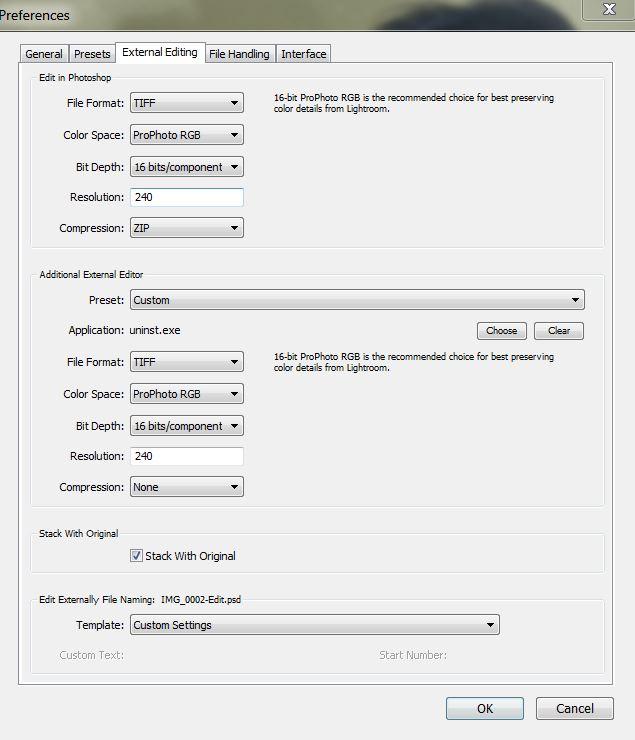Expand the Custom Preset dropdown
This screenshot has height=740, width=635.
coord(357,300)
